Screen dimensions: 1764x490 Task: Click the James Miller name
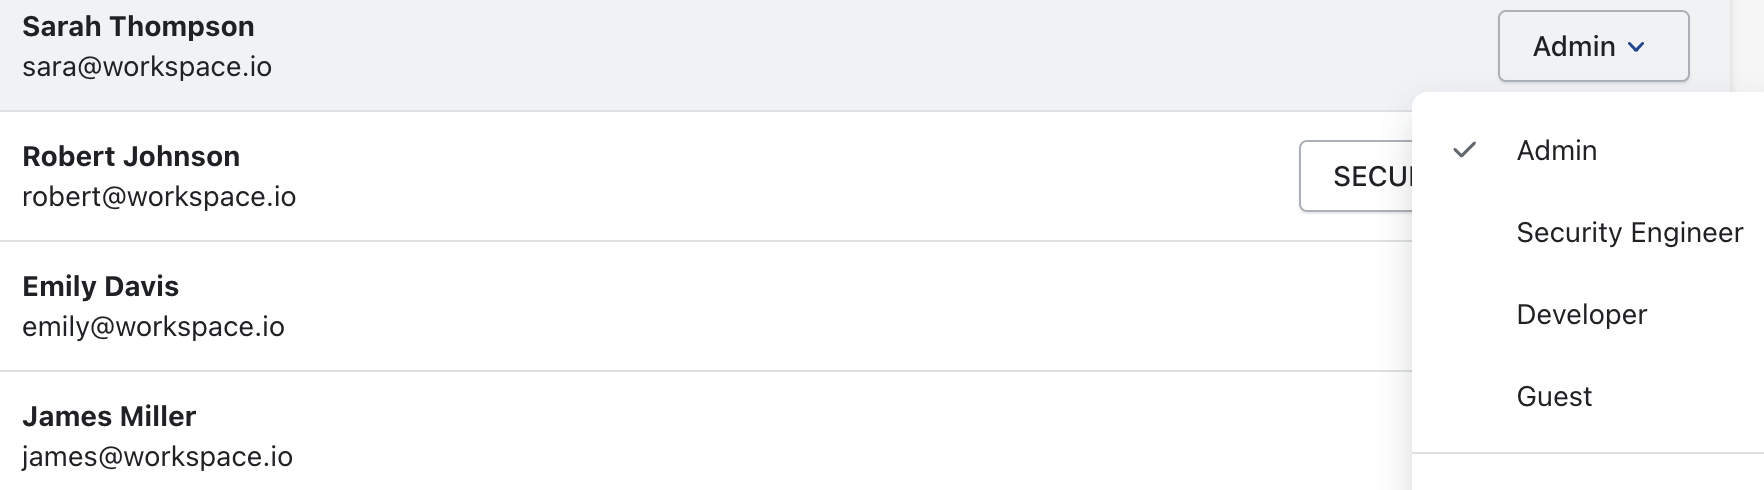pyautogui.click(x=109, y=416)
